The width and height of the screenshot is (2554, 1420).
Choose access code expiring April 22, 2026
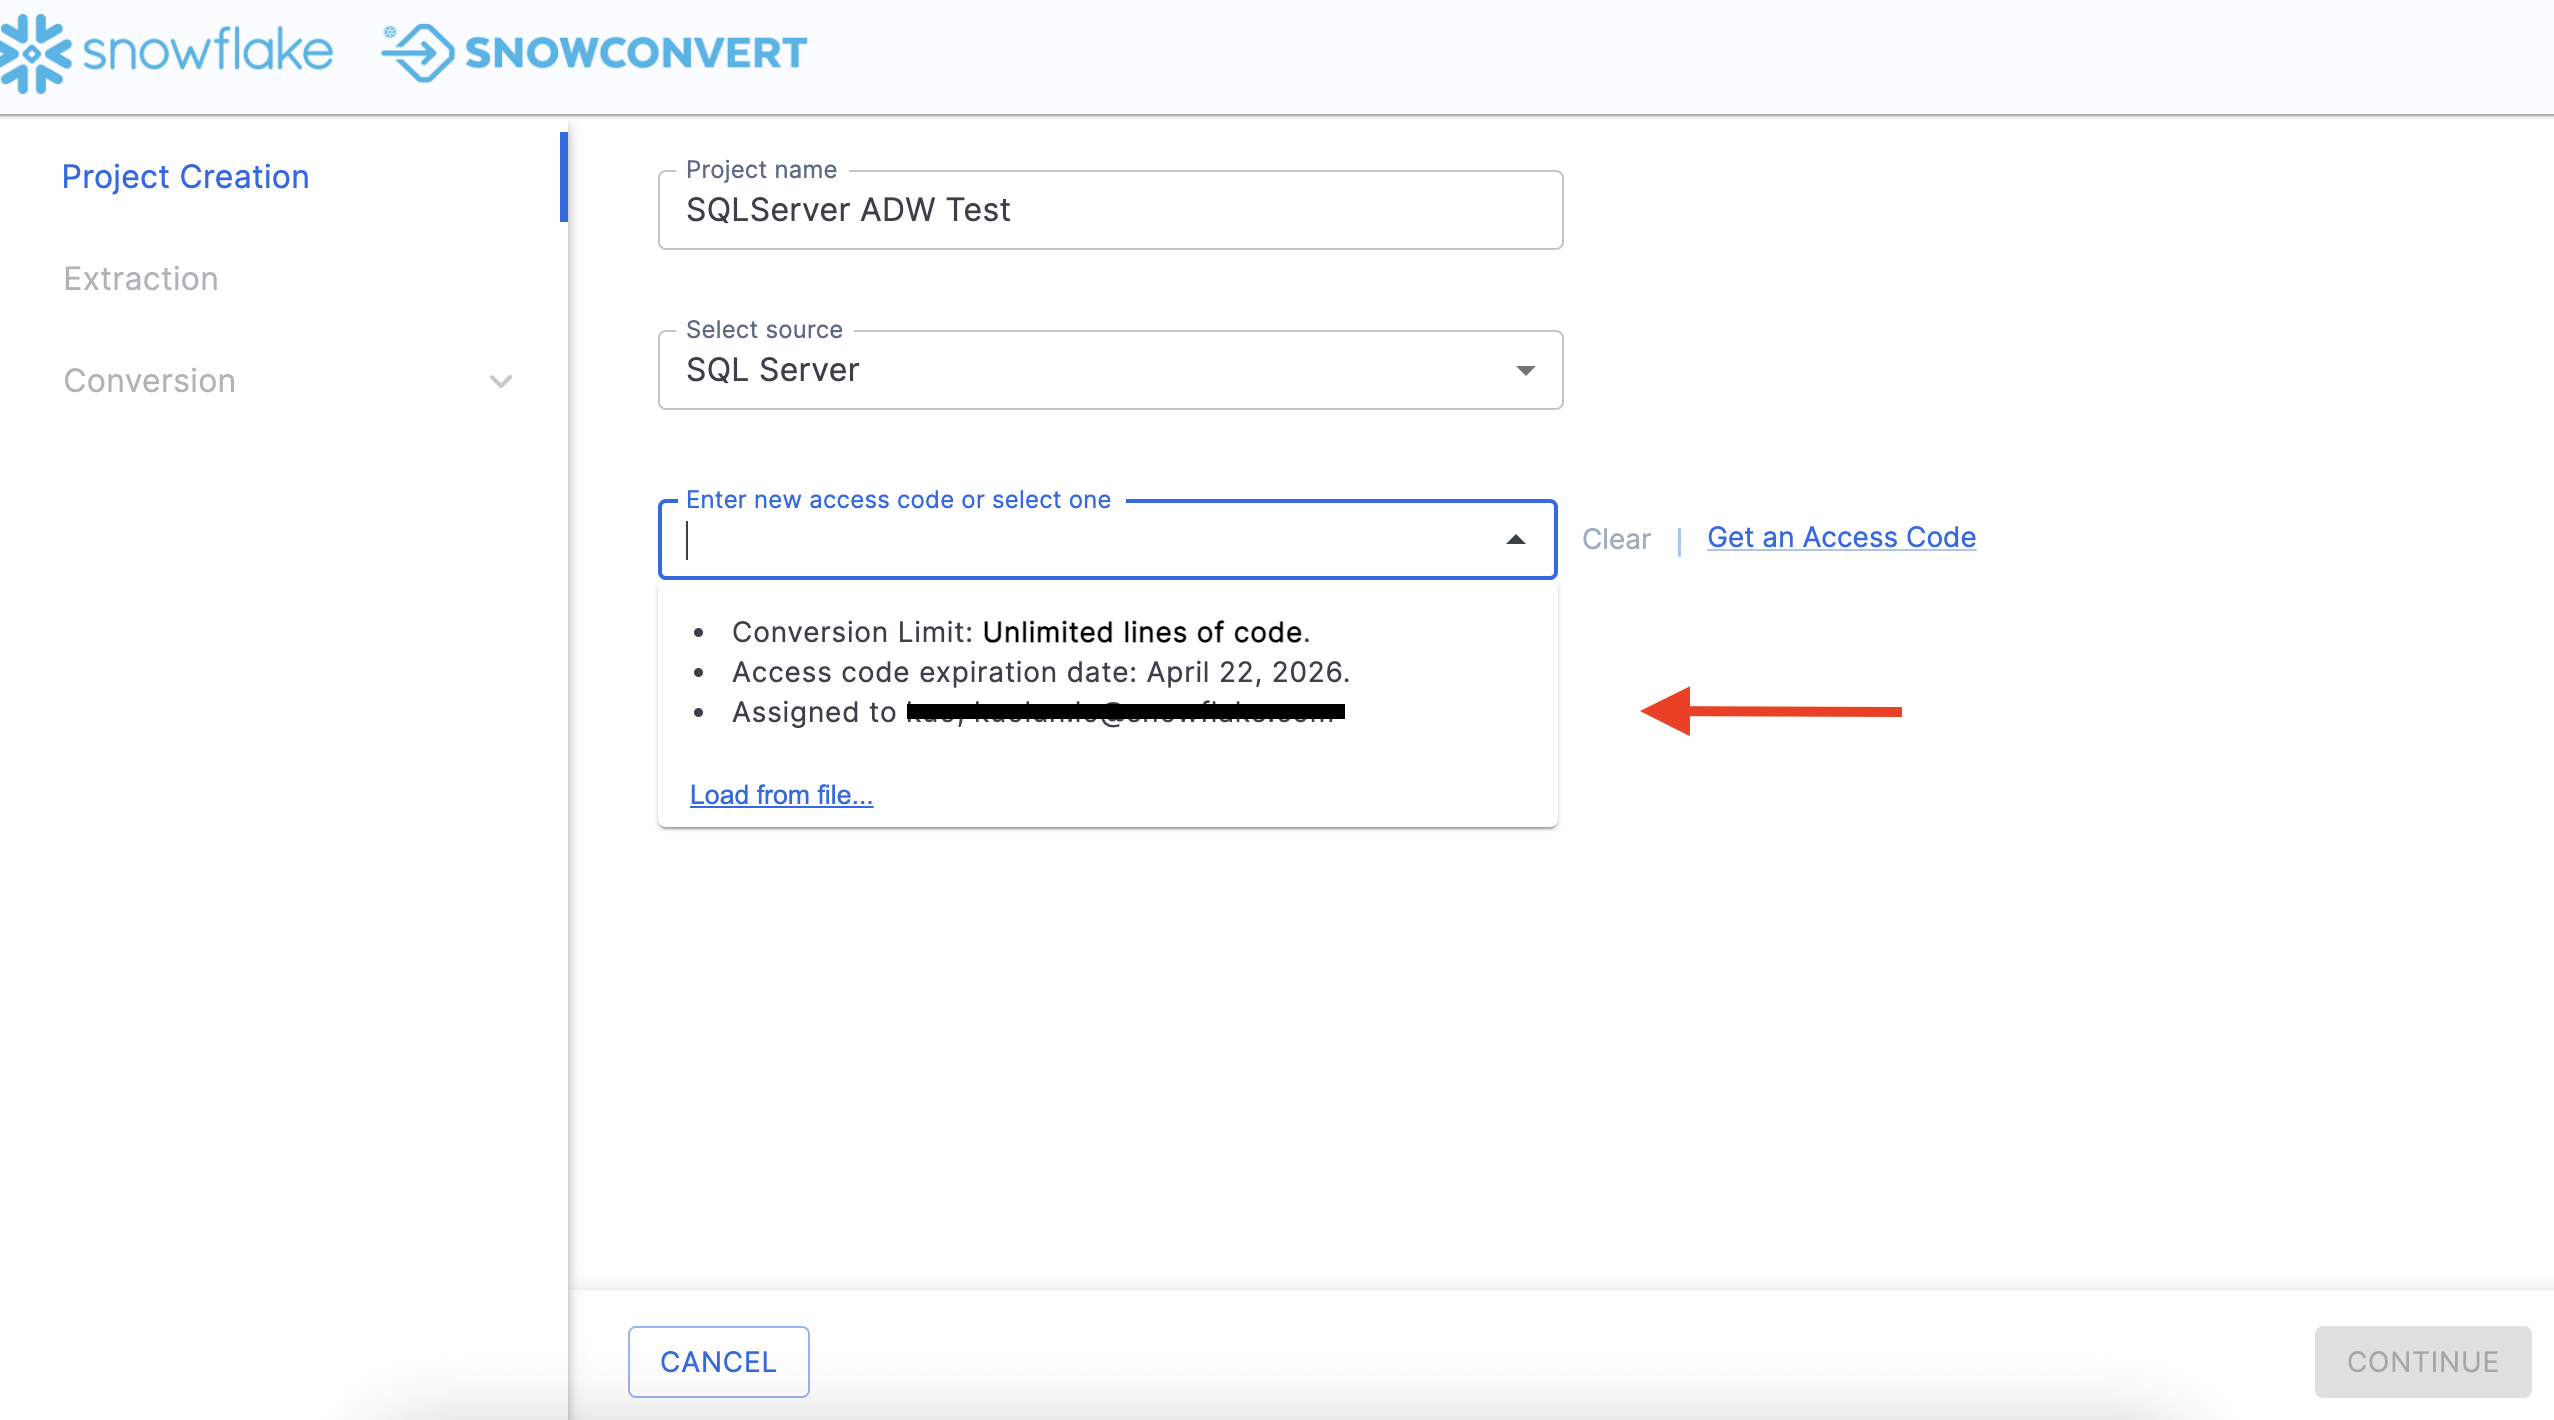tap(1040, 672)
